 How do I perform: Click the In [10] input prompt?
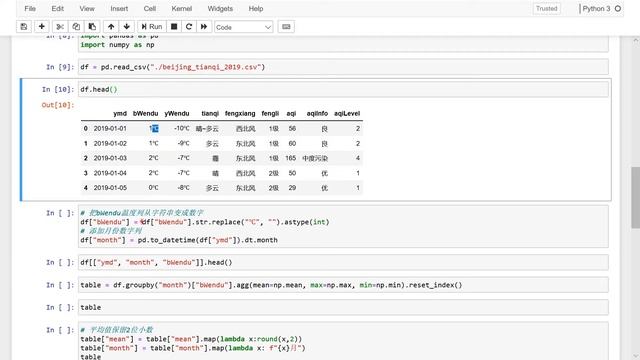click(58, 89)
